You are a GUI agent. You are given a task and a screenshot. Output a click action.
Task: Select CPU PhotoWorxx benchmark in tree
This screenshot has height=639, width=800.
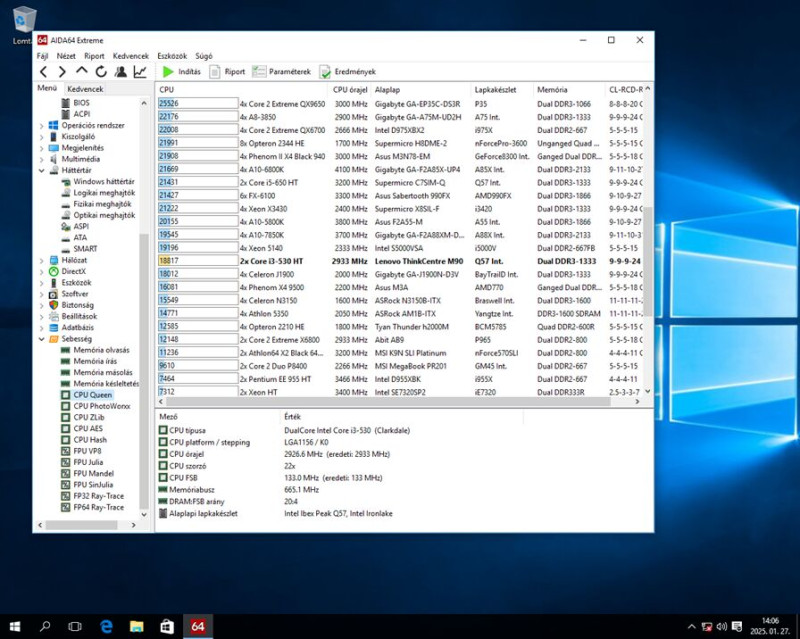pos(101,406)
